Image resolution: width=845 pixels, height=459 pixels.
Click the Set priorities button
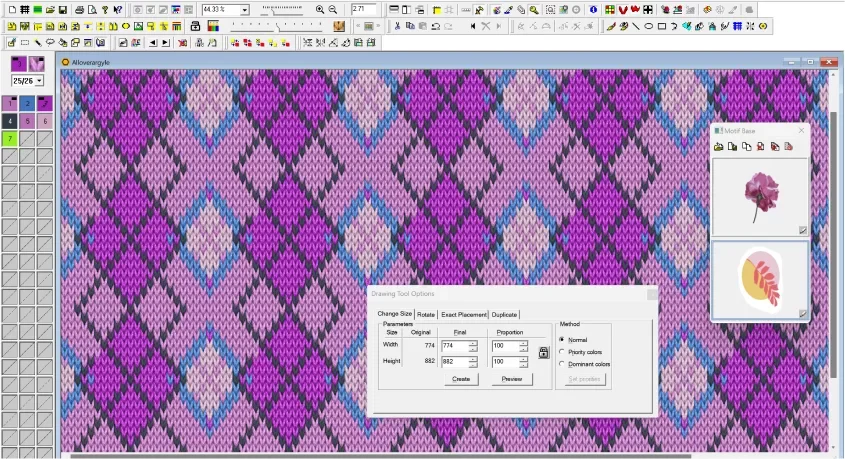pyautogui.click(x=584, y=379)
